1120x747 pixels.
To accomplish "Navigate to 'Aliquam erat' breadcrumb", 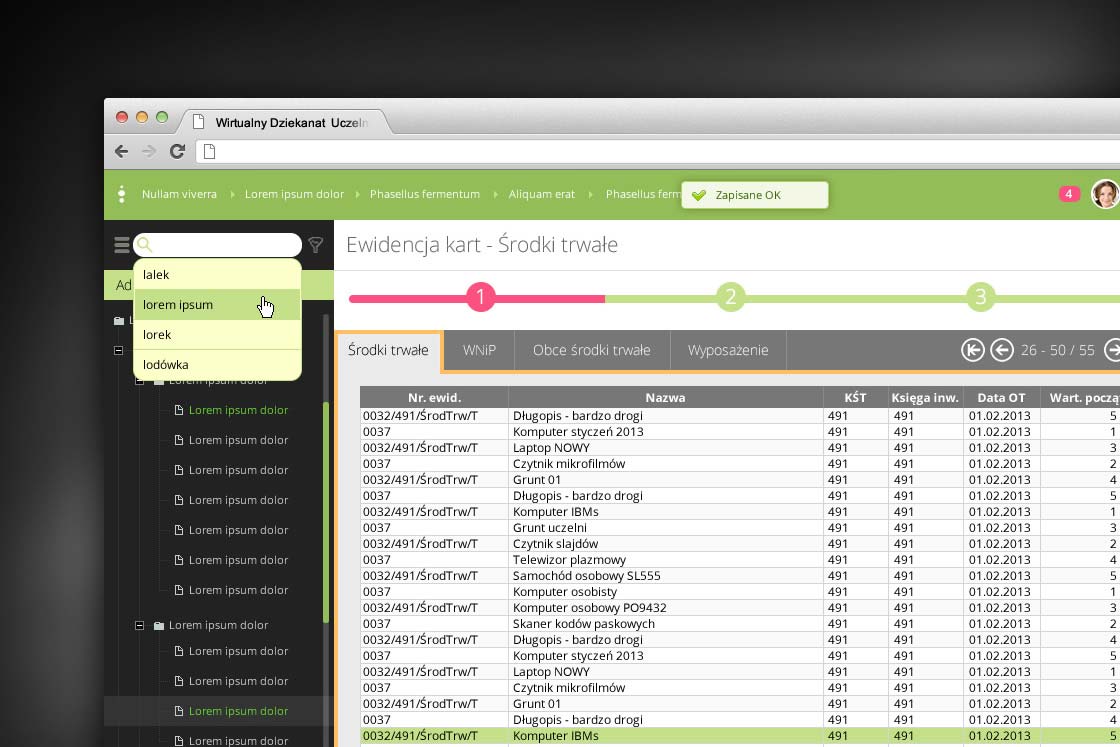I will click(x=541, y=194).
